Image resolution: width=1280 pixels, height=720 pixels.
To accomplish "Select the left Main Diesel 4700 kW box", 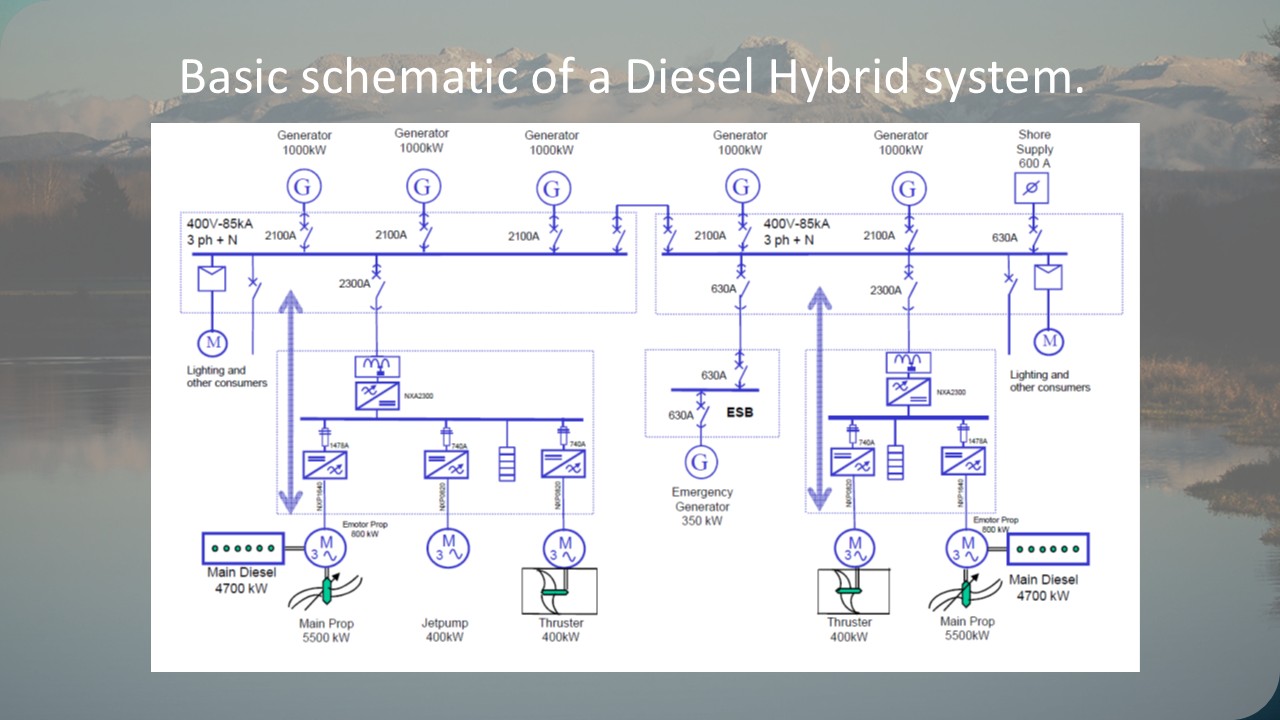I will coord(243,548).
